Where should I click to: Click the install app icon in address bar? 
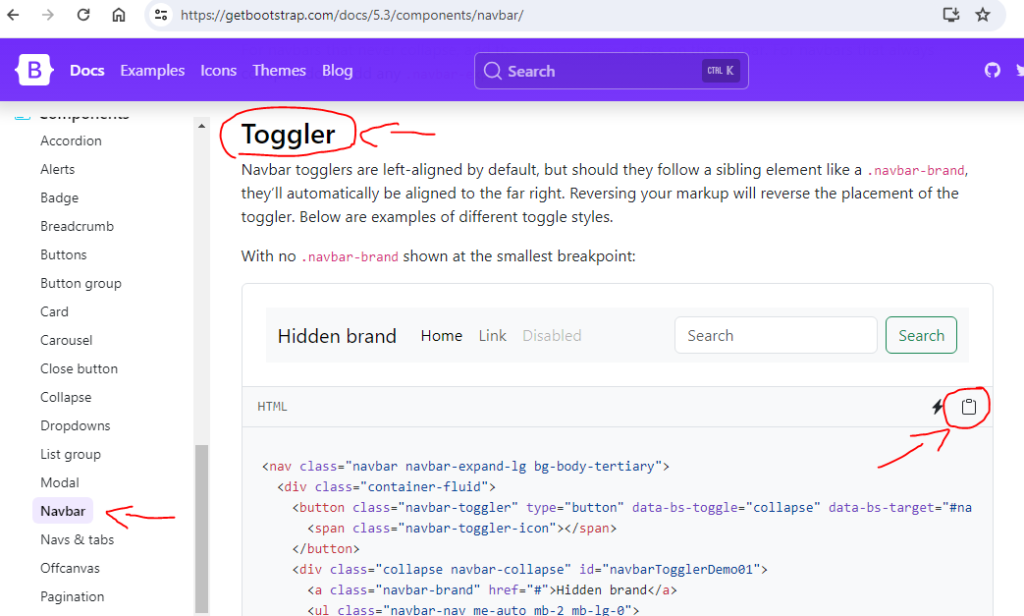point(951,15)
